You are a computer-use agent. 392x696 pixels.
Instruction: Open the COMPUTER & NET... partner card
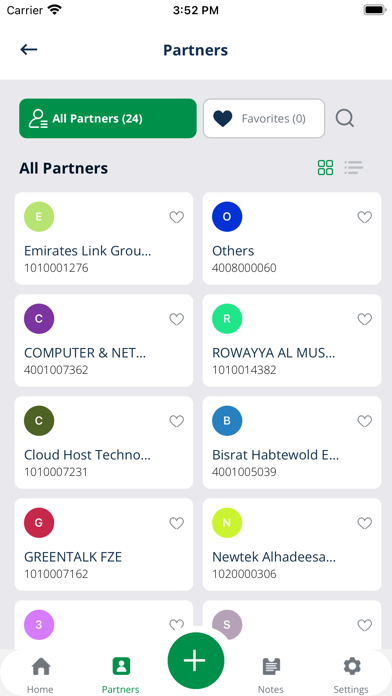click(x=104, y=340)
